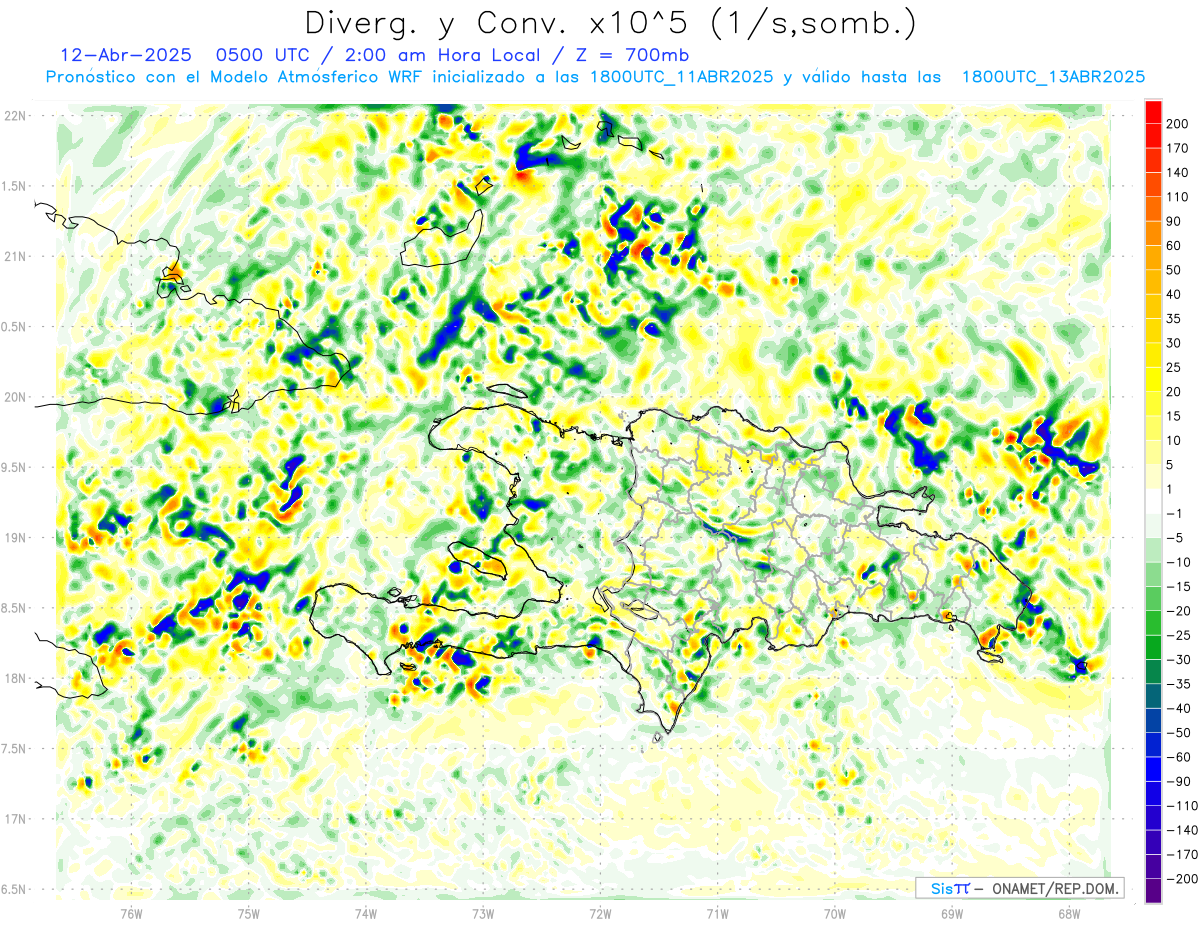Screen dimensions: 1200x927
Task: Click the '75W' longitude label
Action: point(249,913)
